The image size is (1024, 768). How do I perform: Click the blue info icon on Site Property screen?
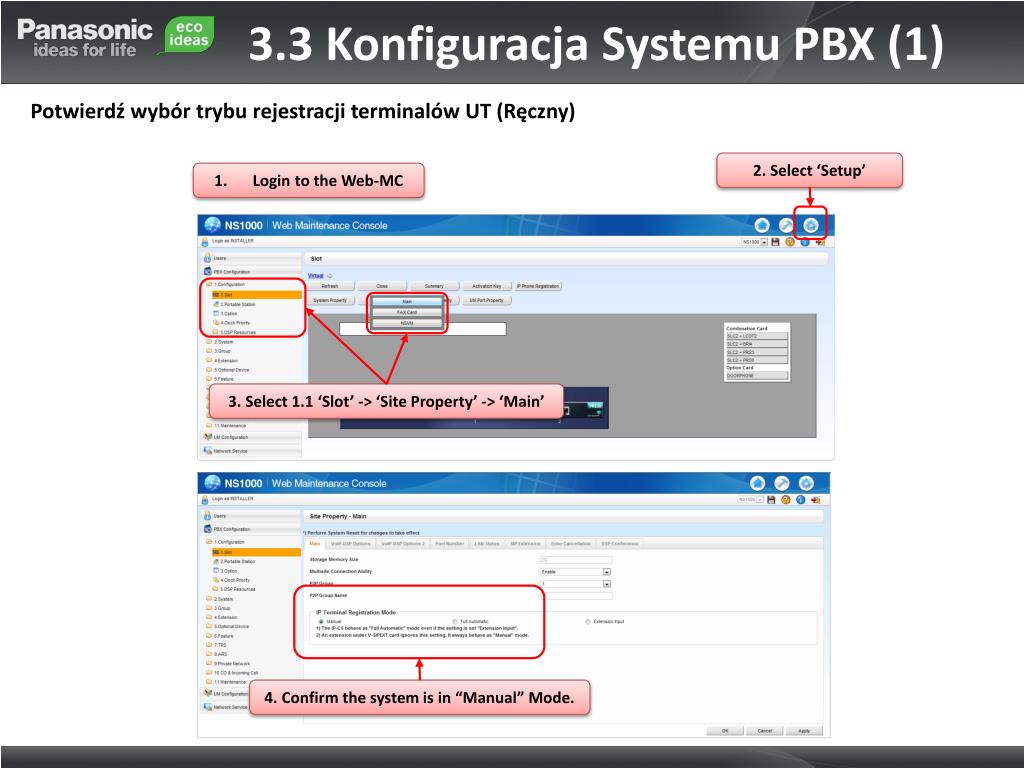point(801,500)
